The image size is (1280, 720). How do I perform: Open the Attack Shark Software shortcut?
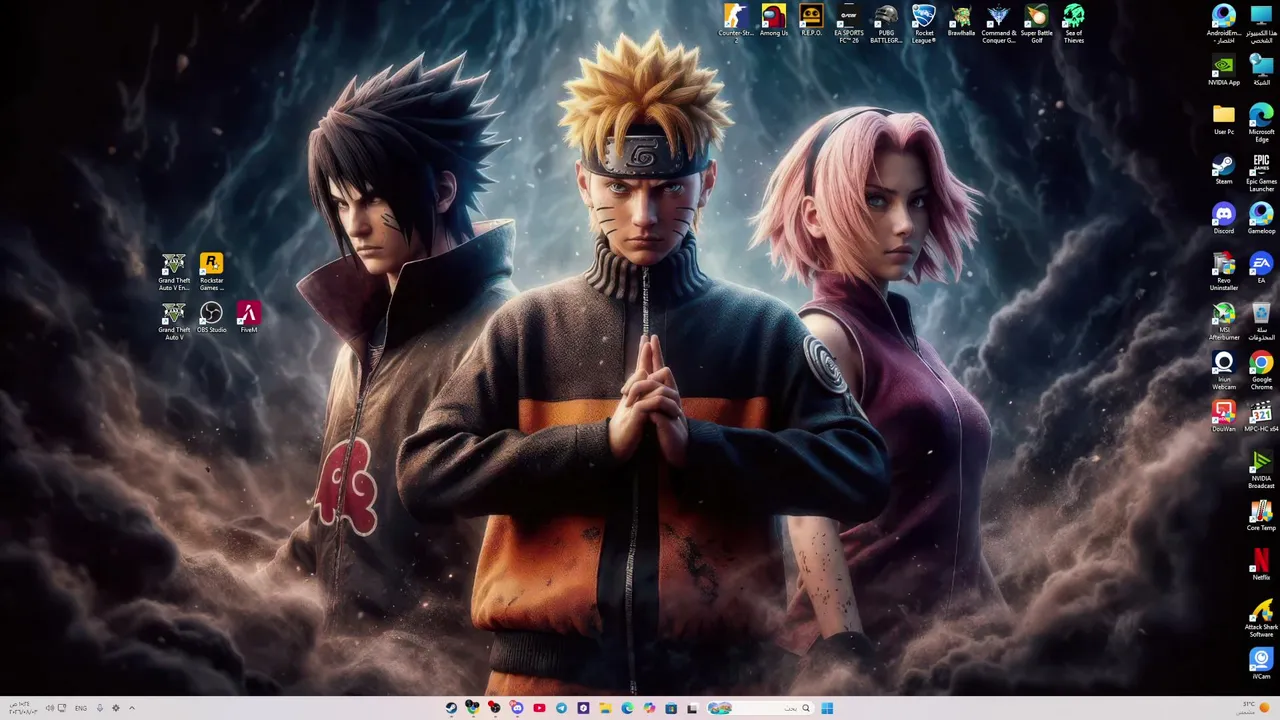[x=1261, y=617]
